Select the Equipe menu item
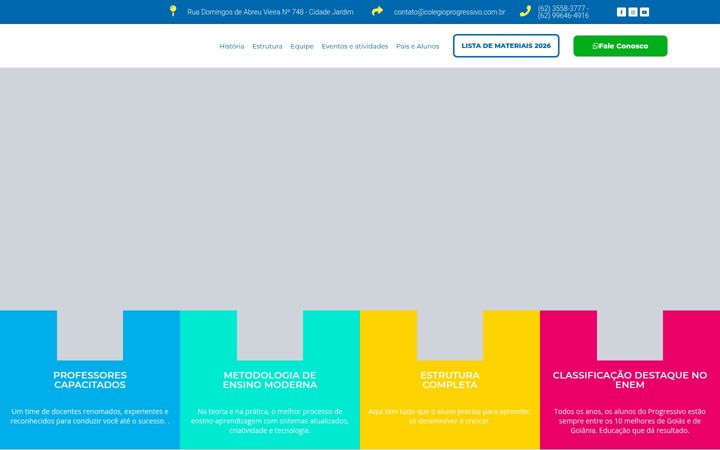 pos(302,46)
